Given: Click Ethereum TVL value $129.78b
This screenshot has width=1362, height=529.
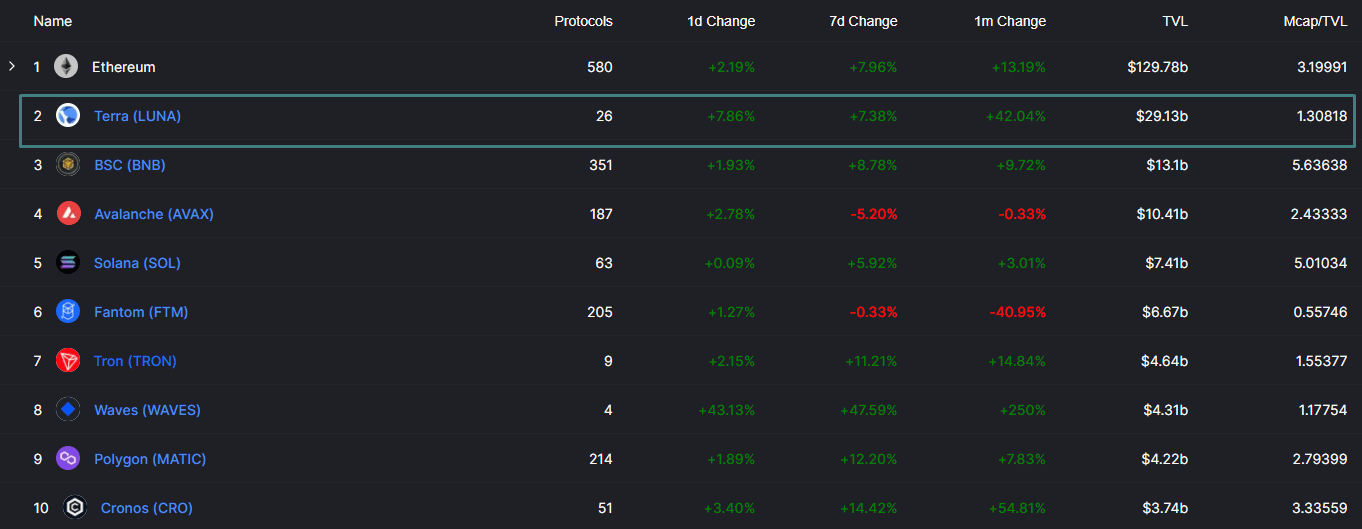Looking at the screenshot, I should point(1157,67).
